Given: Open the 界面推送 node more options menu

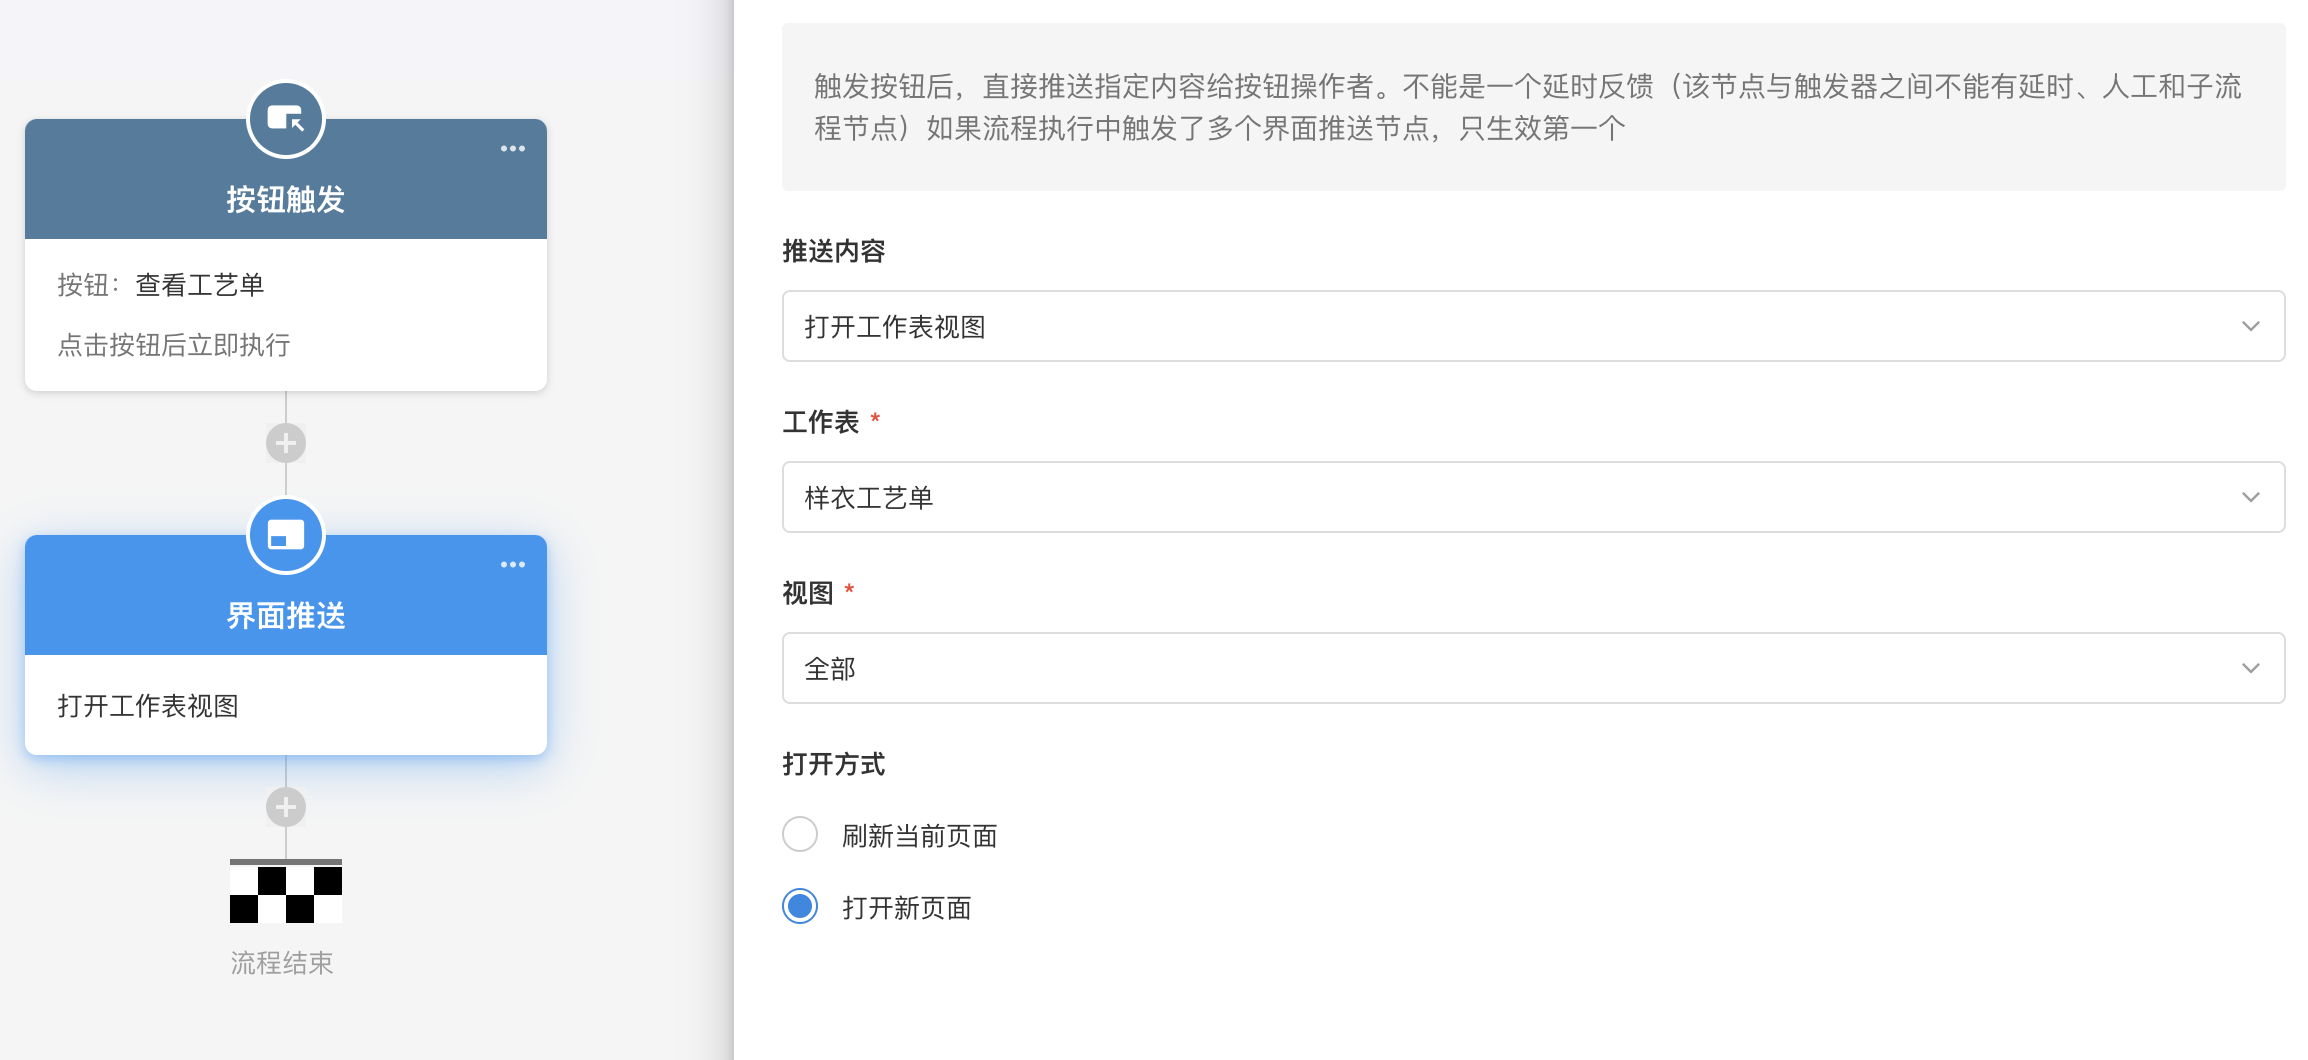Looking at the screenshot, I should click(x=513, y=565).
